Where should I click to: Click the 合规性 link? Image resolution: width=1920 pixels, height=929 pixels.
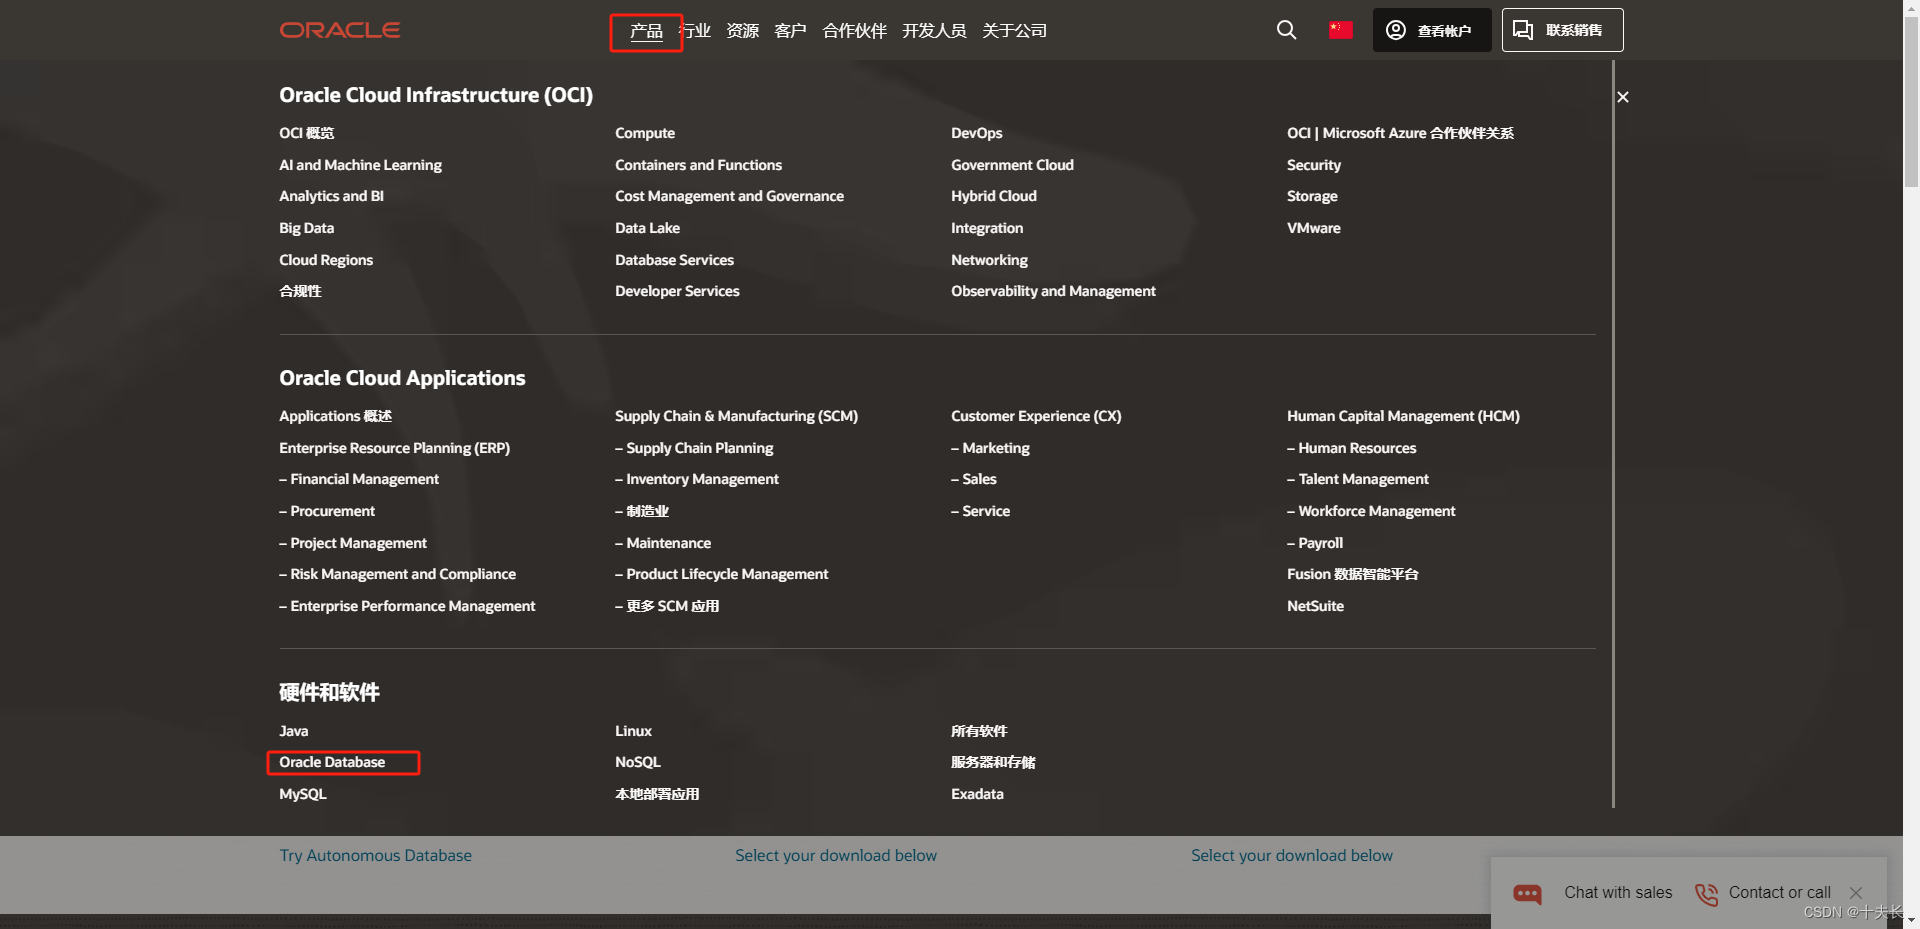[300, 291]
